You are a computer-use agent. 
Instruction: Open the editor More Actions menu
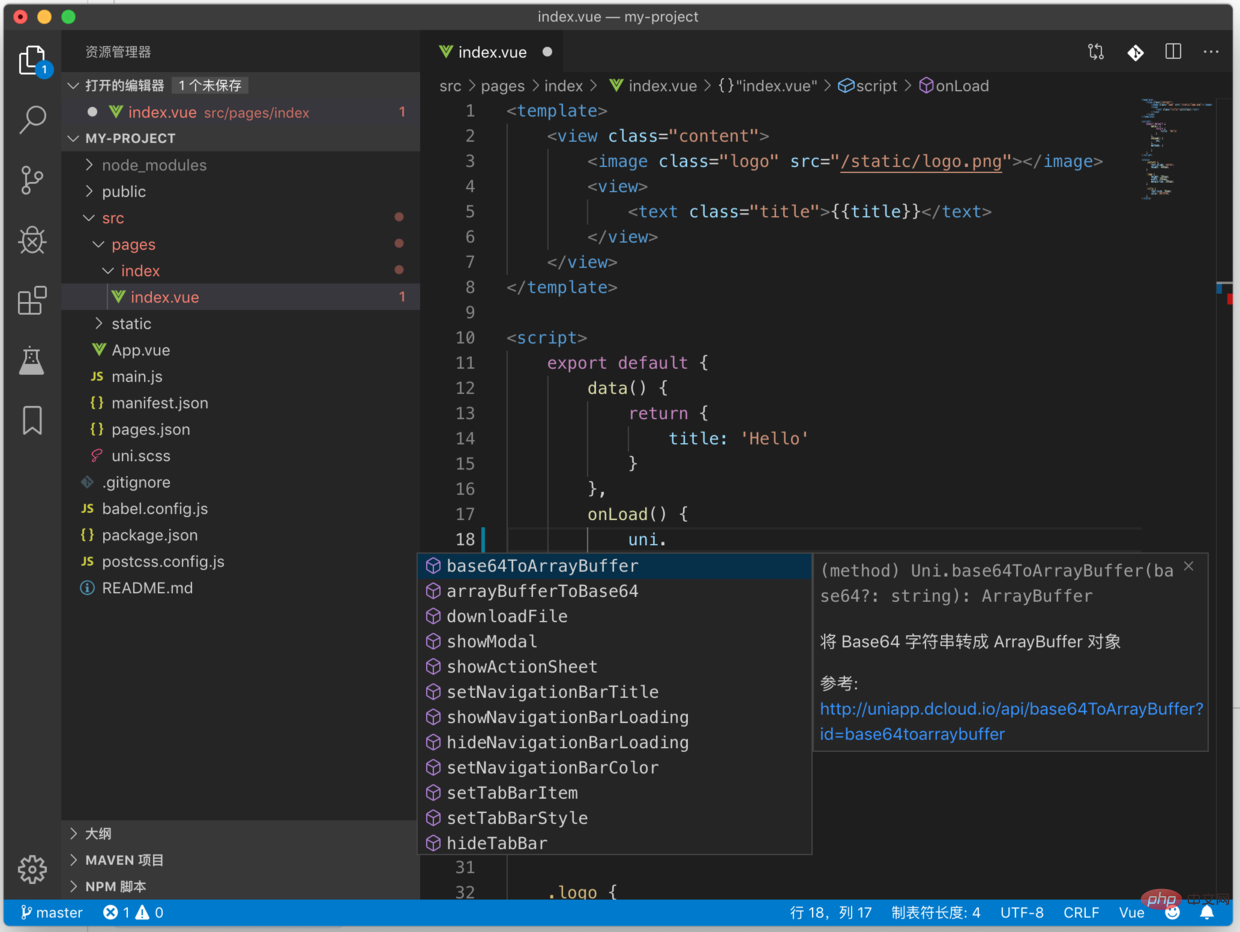(1211, 52)
